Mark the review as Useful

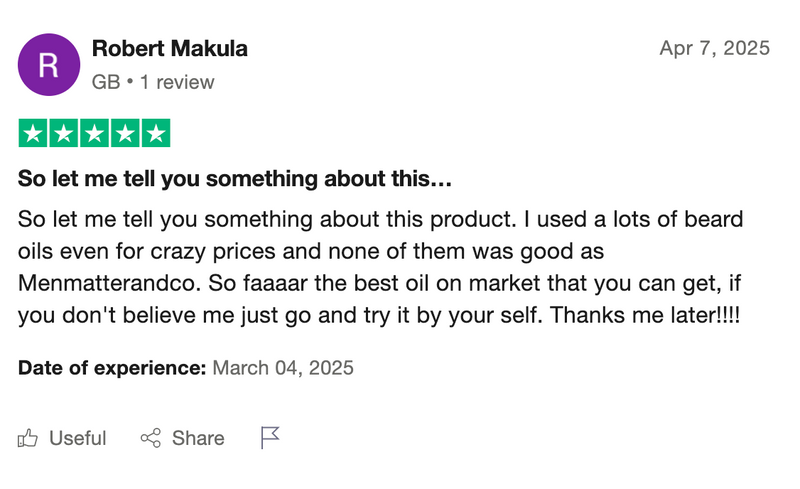[77, 438]
